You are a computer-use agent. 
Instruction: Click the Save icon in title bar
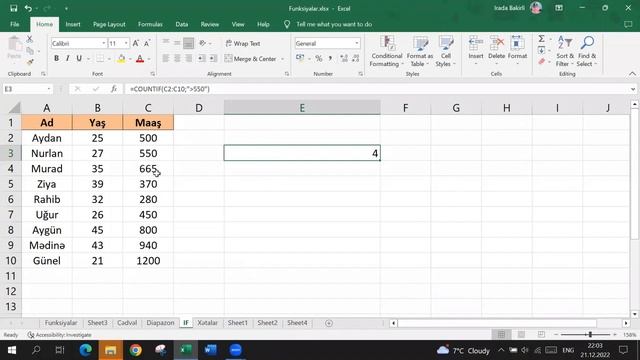coord(13,8)
